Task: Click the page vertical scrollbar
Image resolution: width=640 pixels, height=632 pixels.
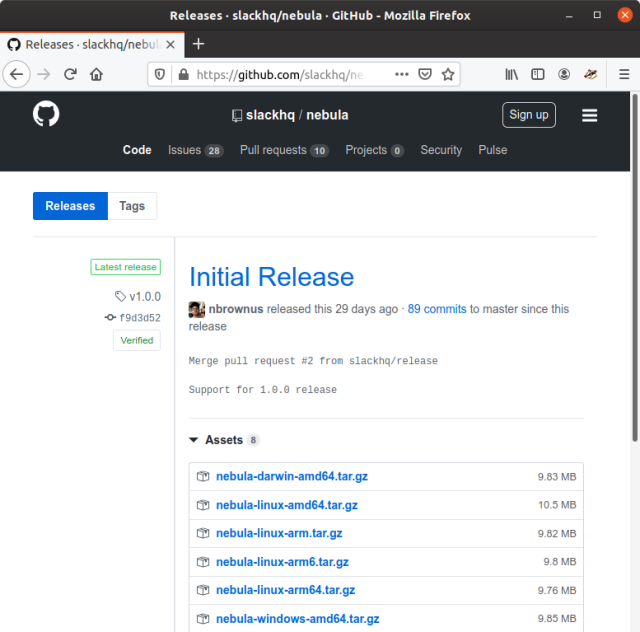Action: [x=635, y=268]
